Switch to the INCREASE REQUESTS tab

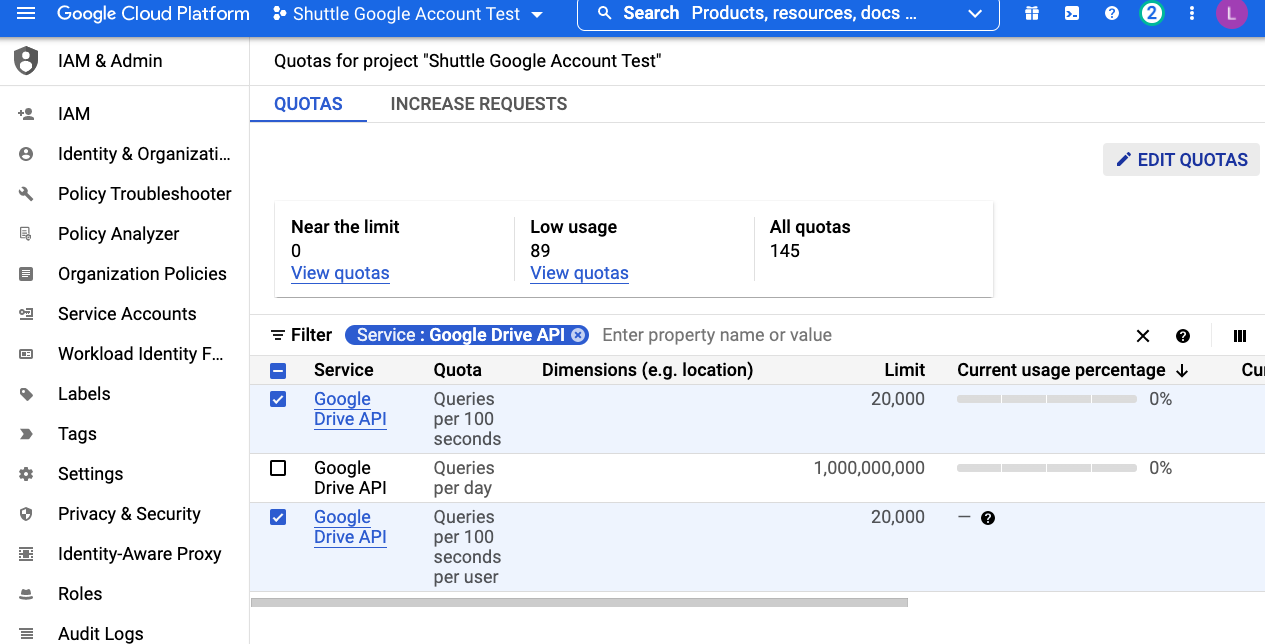(x=479, y=104)
